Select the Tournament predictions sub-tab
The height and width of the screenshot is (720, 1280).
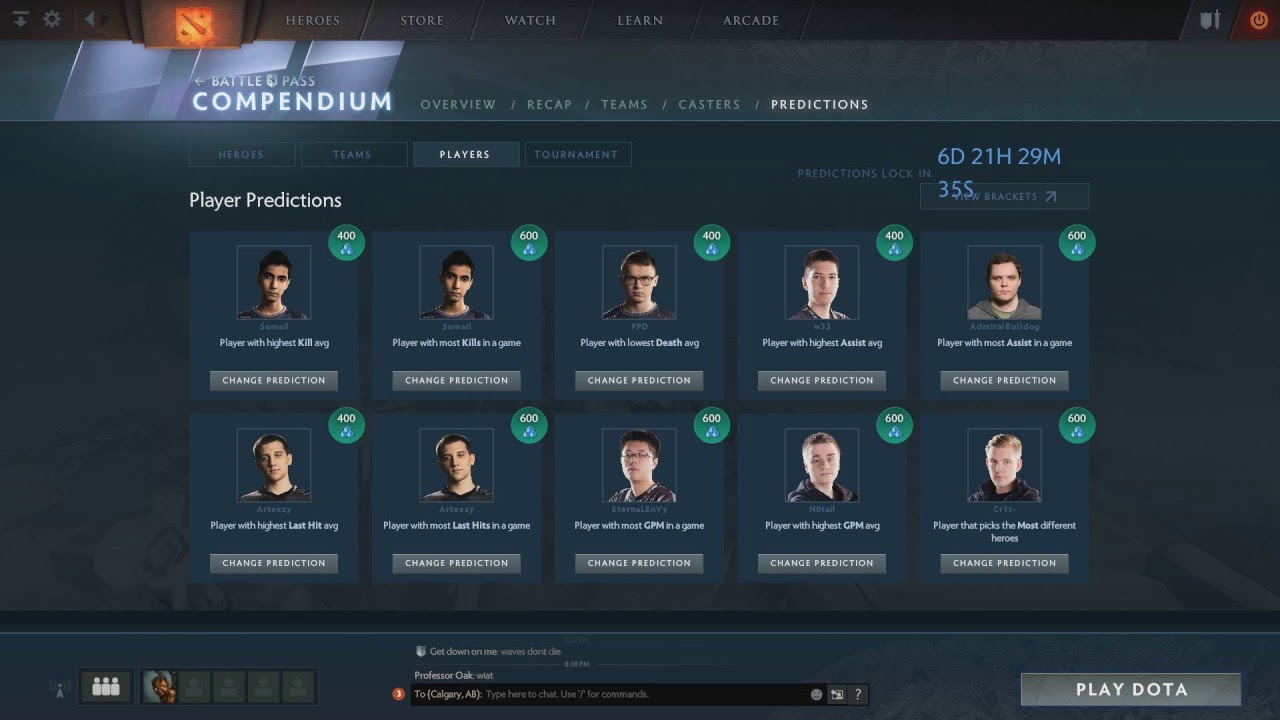point(577,154)
